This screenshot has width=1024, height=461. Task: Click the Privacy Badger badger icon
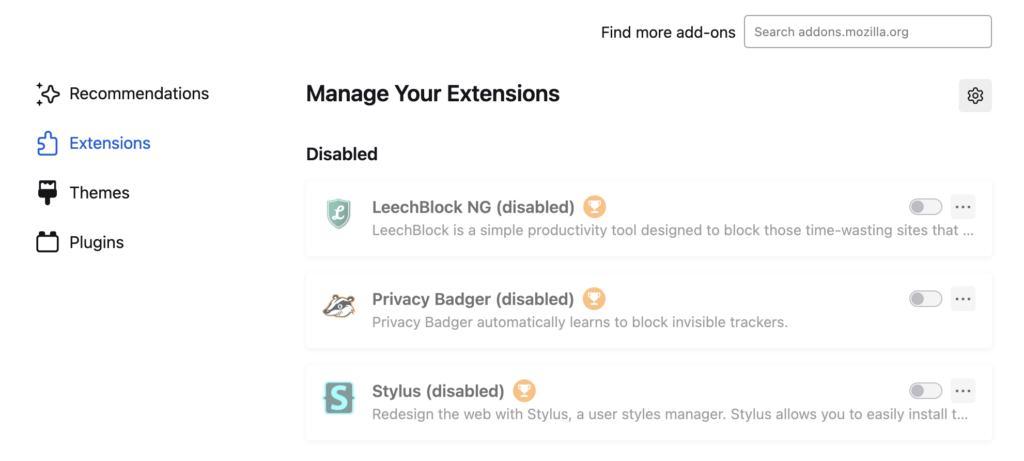(339, 305)
